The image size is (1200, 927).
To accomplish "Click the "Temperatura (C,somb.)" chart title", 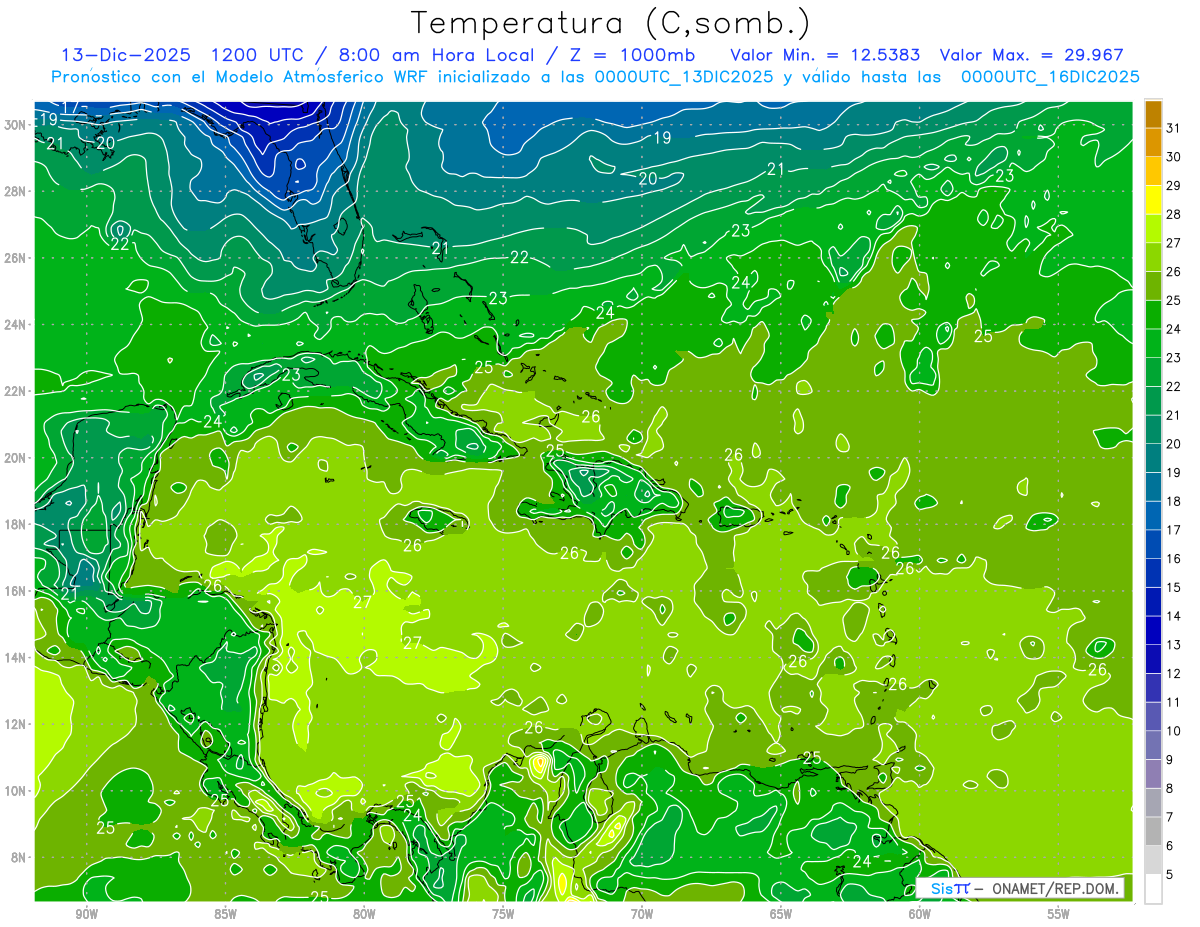I will [x=611, y=24].
